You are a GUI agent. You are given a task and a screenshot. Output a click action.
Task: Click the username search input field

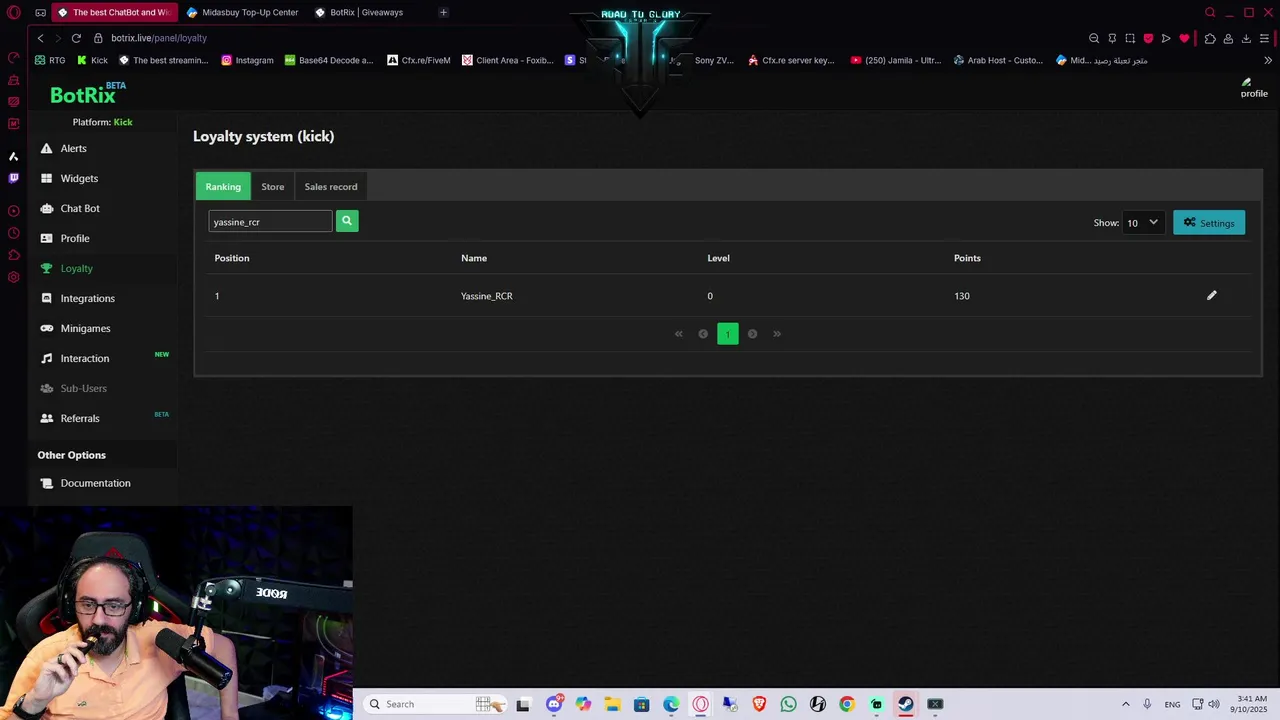point(270,221)
